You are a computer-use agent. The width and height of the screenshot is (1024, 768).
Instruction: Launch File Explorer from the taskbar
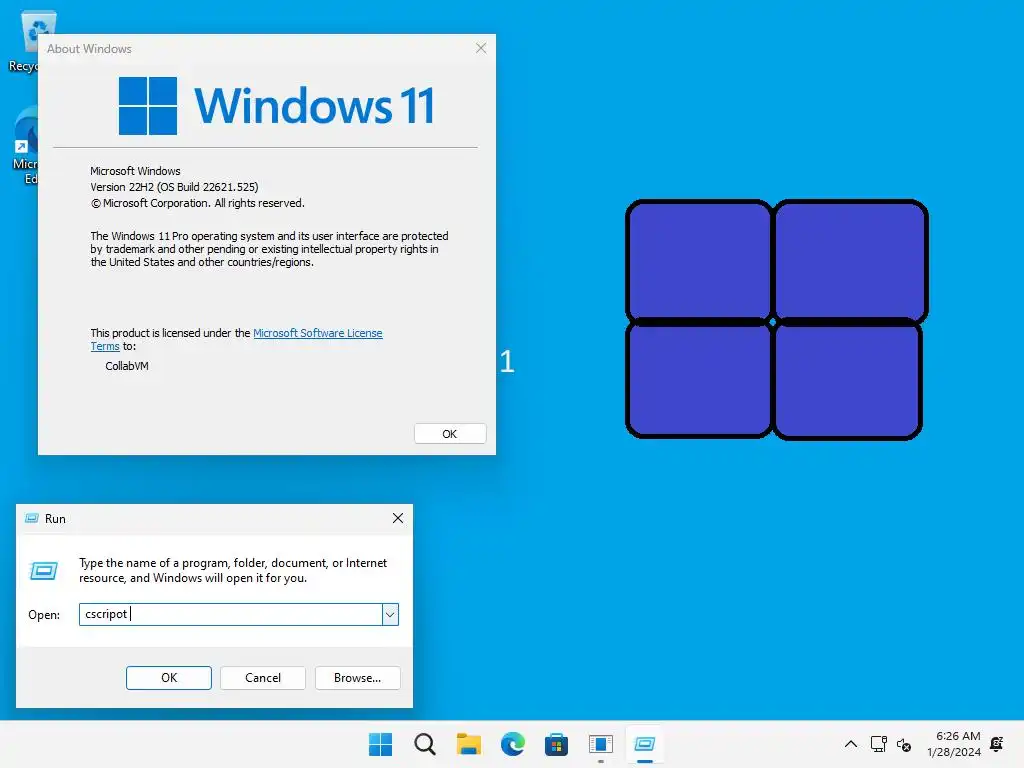(468, 744)
